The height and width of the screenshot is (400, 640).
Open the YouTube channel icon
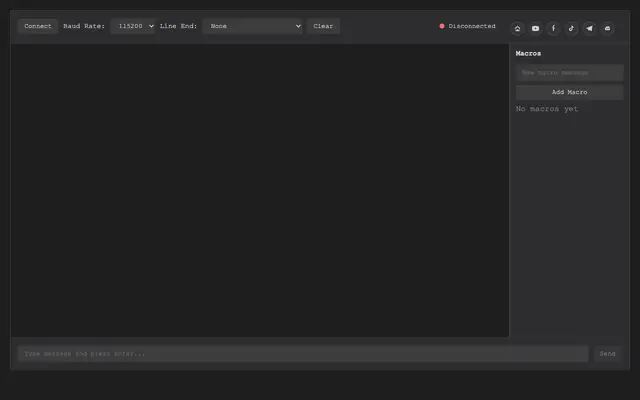[x=535, y=29]
